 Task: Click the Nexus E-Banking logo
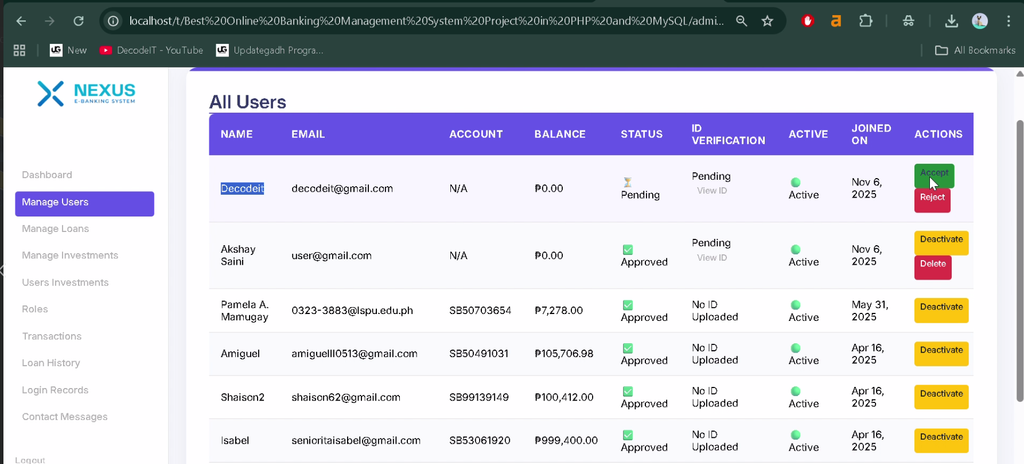(x=86, y=93)
